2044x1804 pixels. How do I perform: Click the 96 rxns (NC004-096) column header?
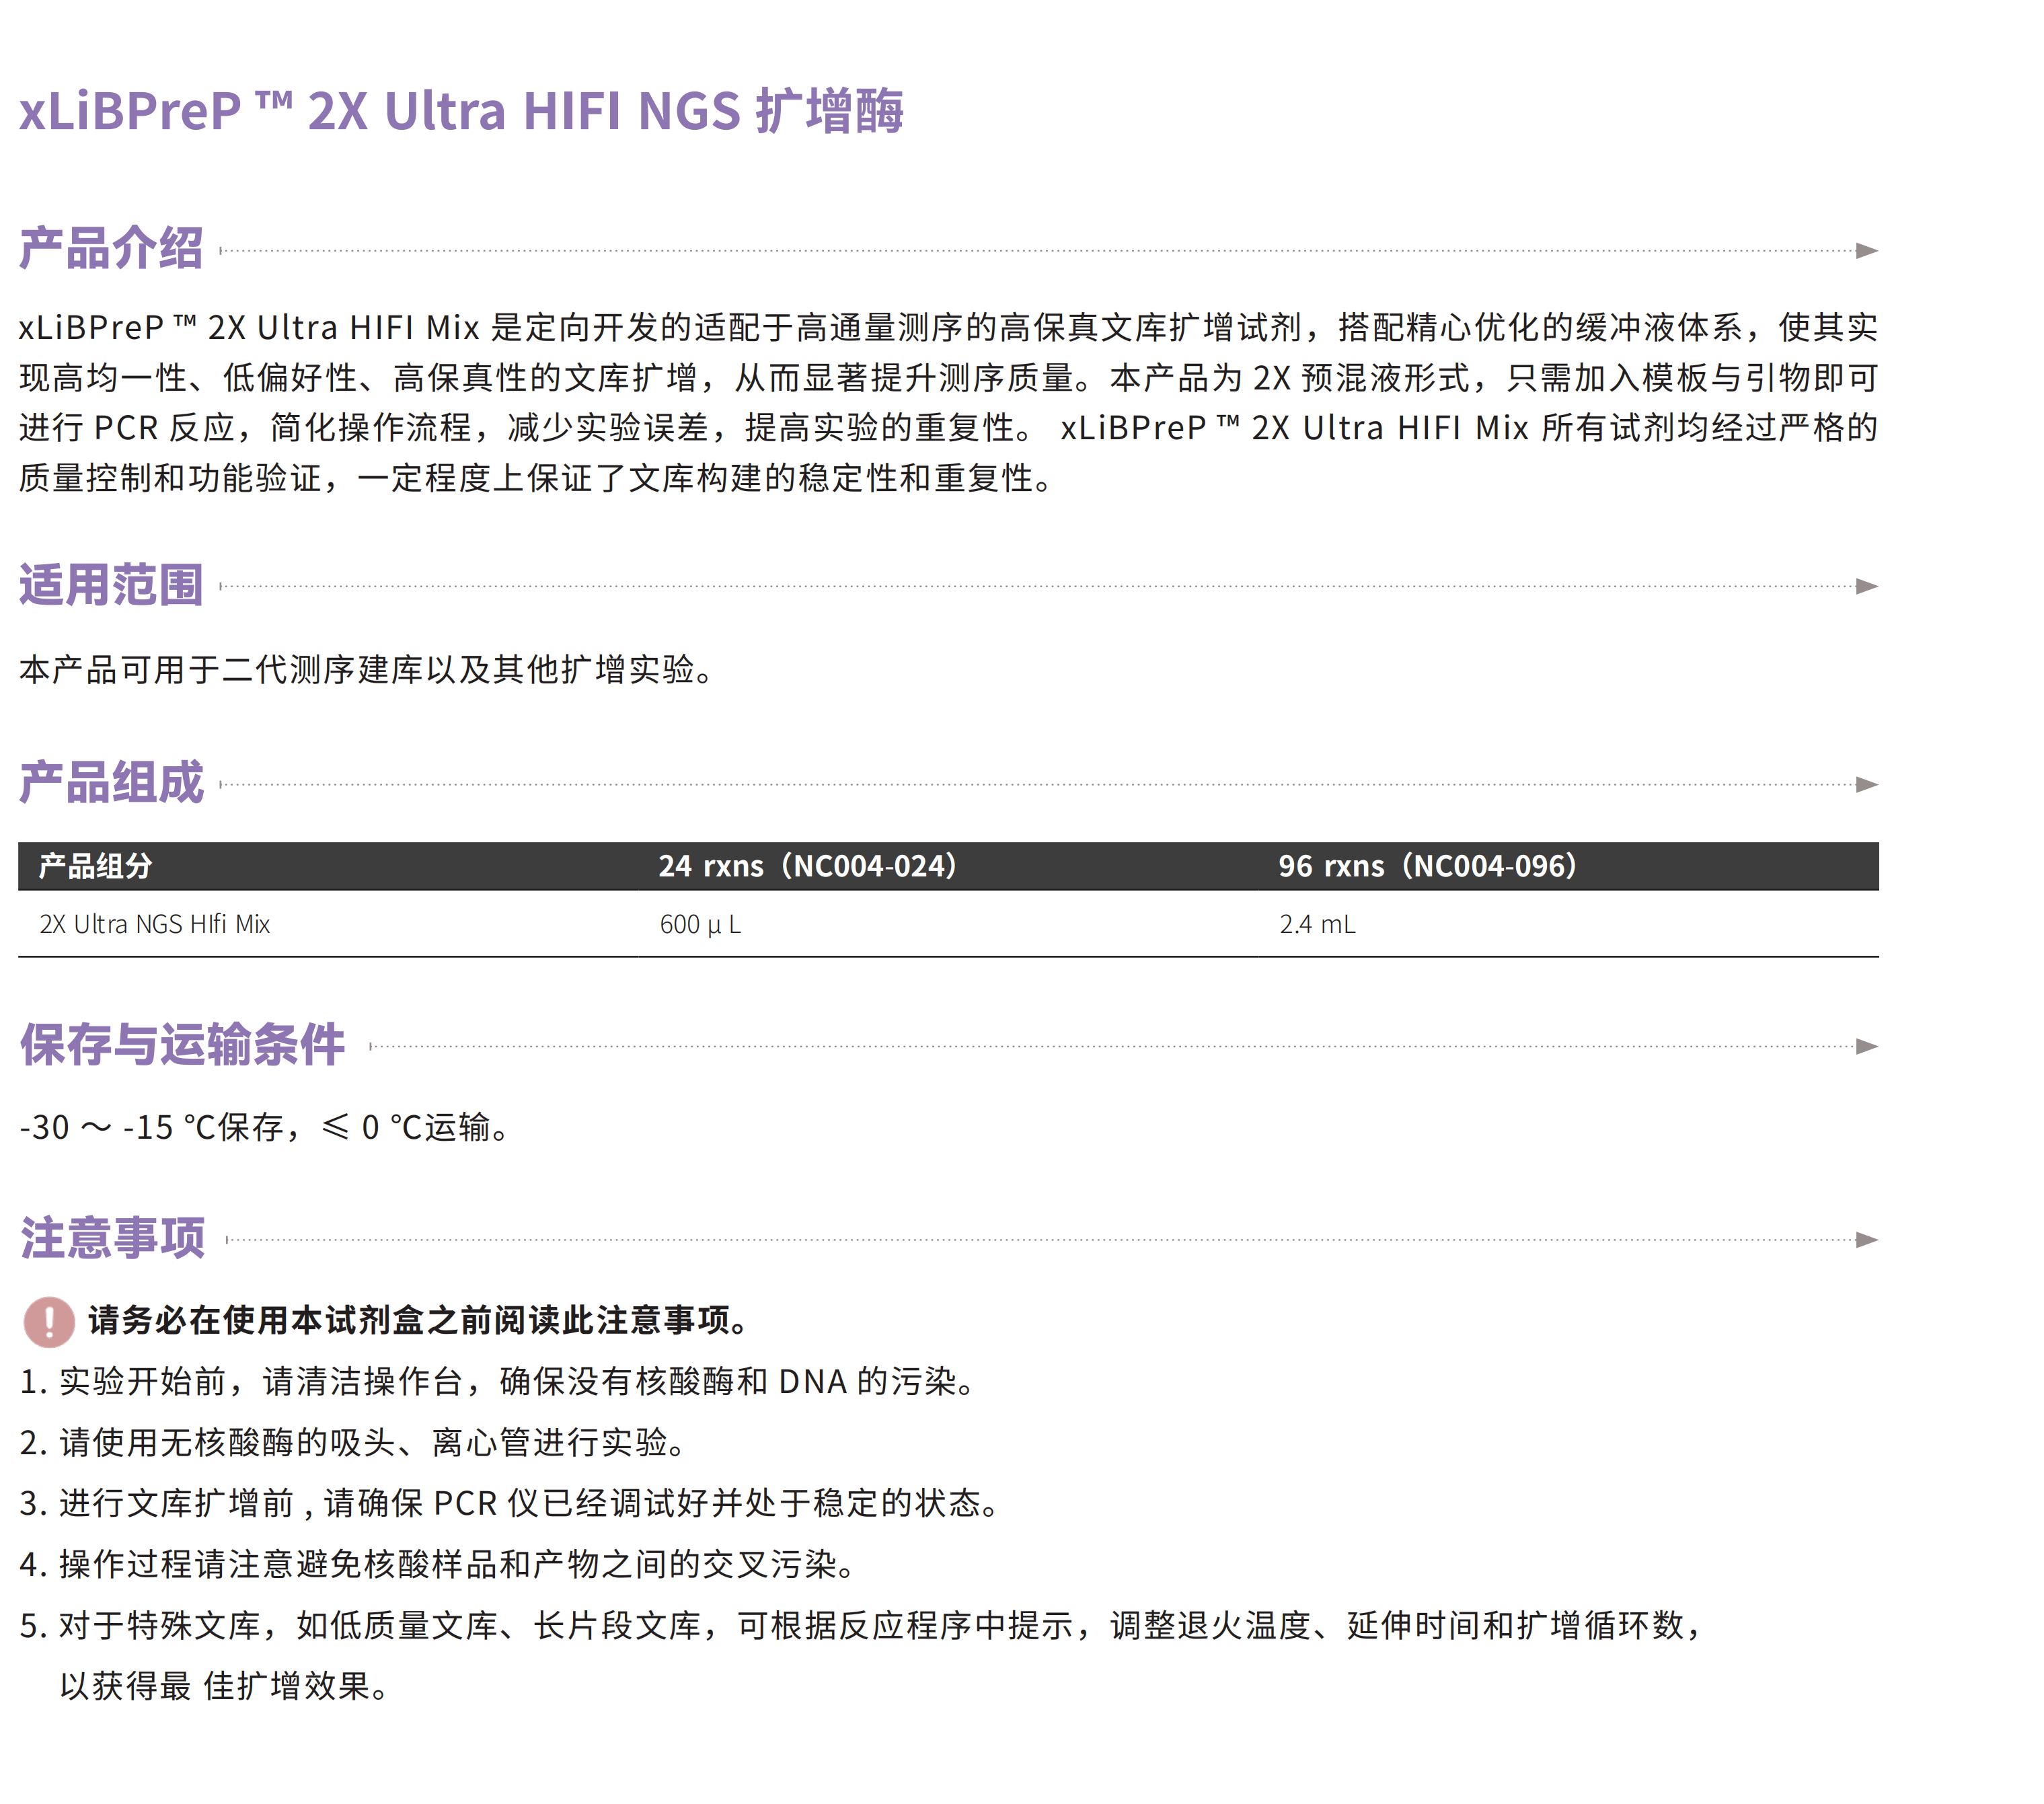point(1427,866)
